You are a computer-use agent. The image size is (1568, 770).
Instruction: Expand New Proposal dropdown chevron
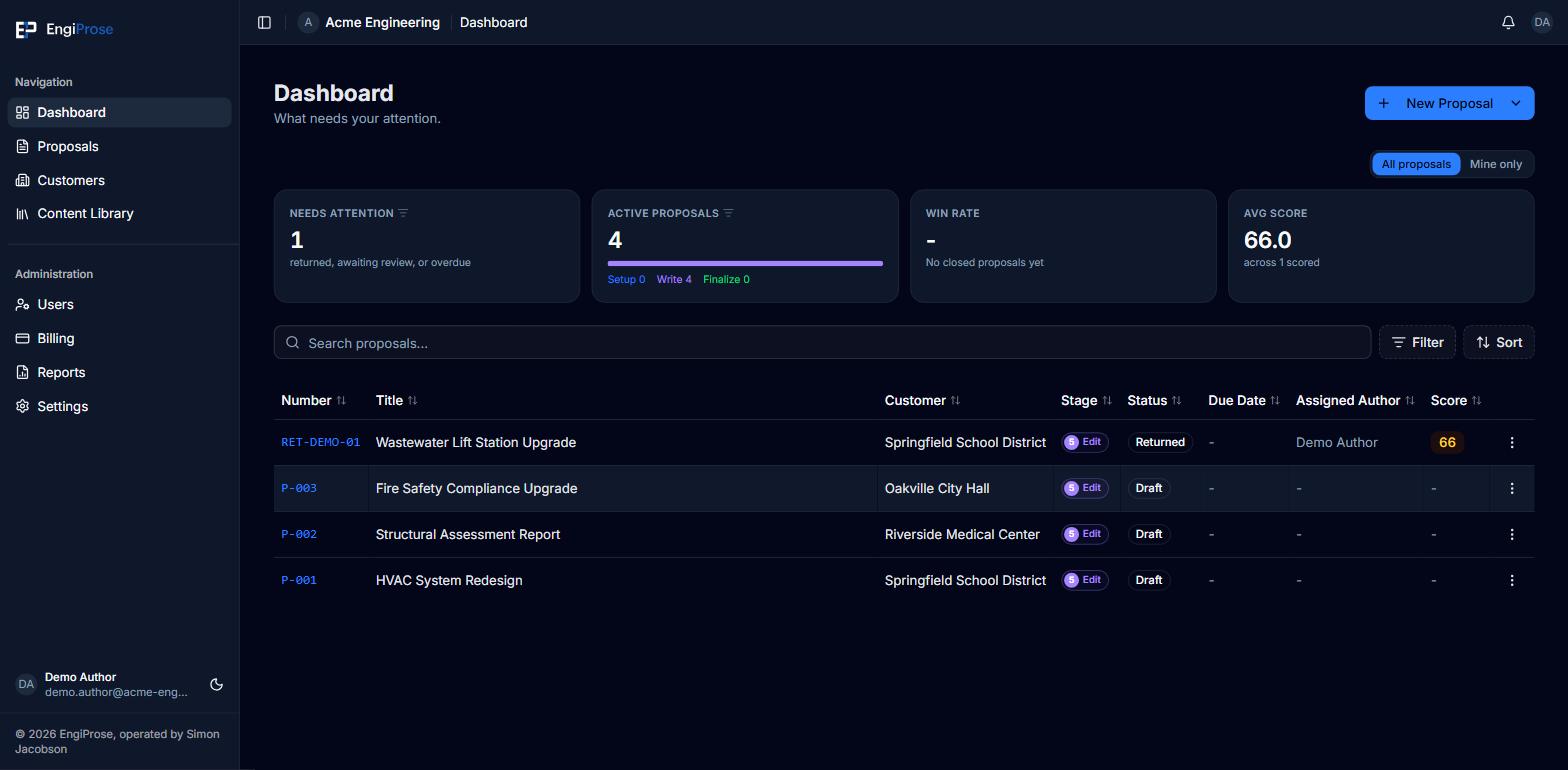coord(1516,103)
